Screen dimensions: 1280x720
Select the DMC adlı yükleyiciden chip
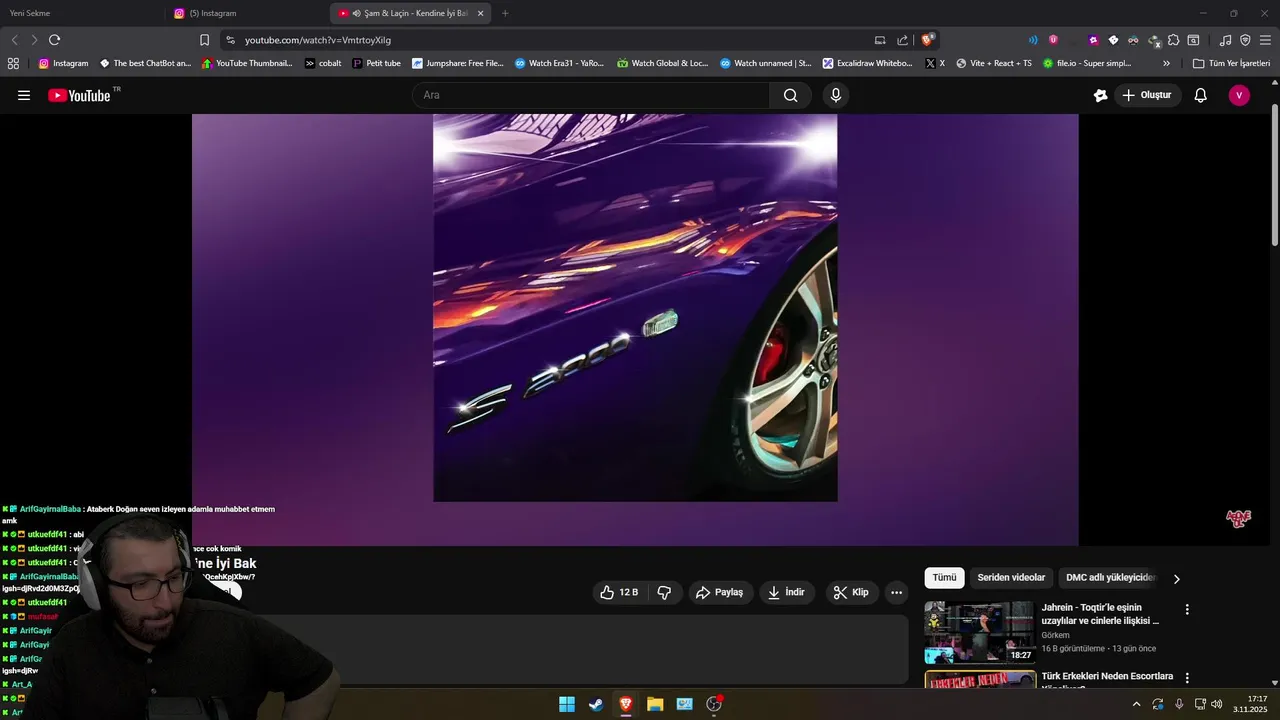[x=1110, y=578]
